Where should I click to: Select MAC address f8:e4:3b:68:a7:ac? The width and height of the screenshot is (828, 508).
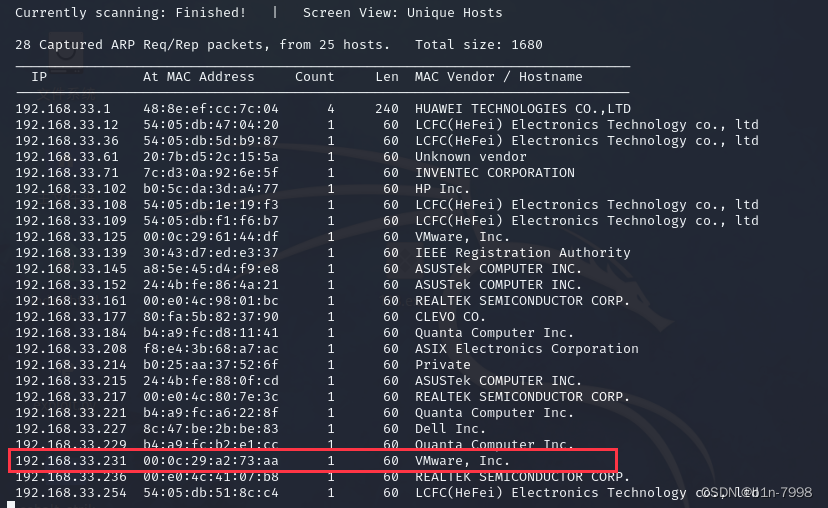point(211,349)
